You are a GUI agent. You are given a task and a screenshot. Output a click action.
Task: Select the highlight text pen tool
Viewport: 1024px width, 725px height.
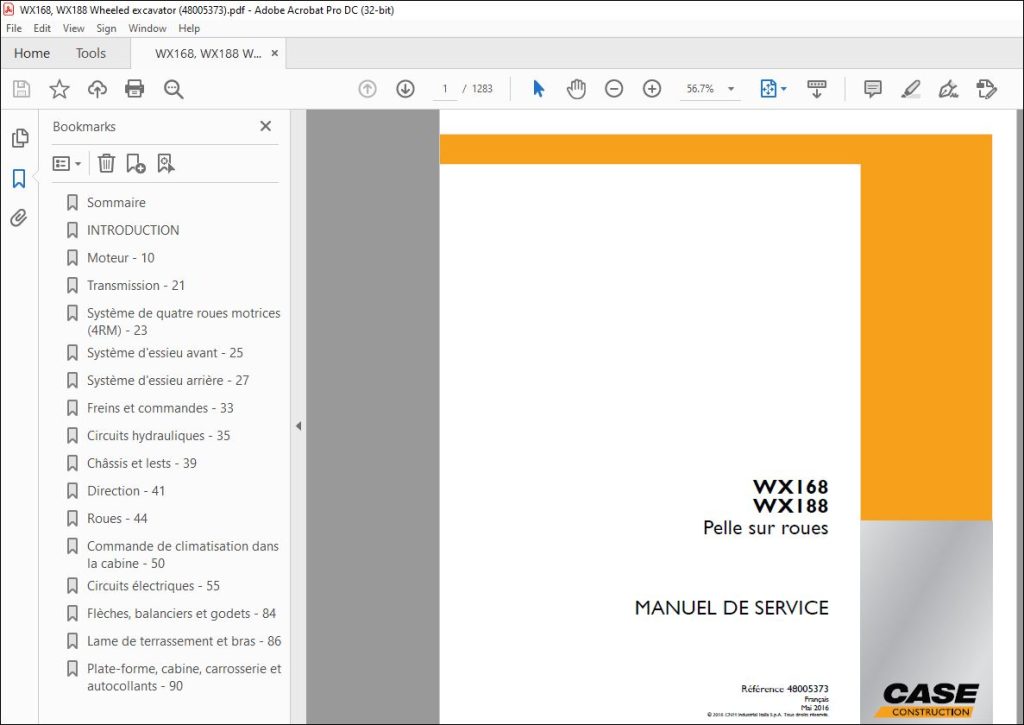(x=910, y=89)
